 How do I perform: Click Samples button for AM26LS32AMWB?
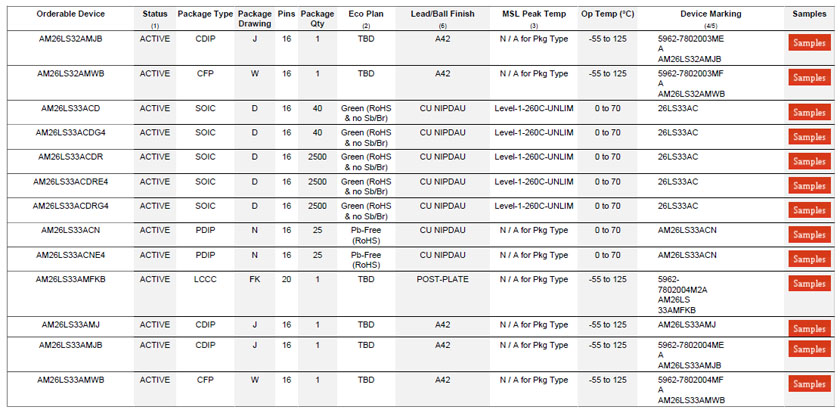point(809,78)
